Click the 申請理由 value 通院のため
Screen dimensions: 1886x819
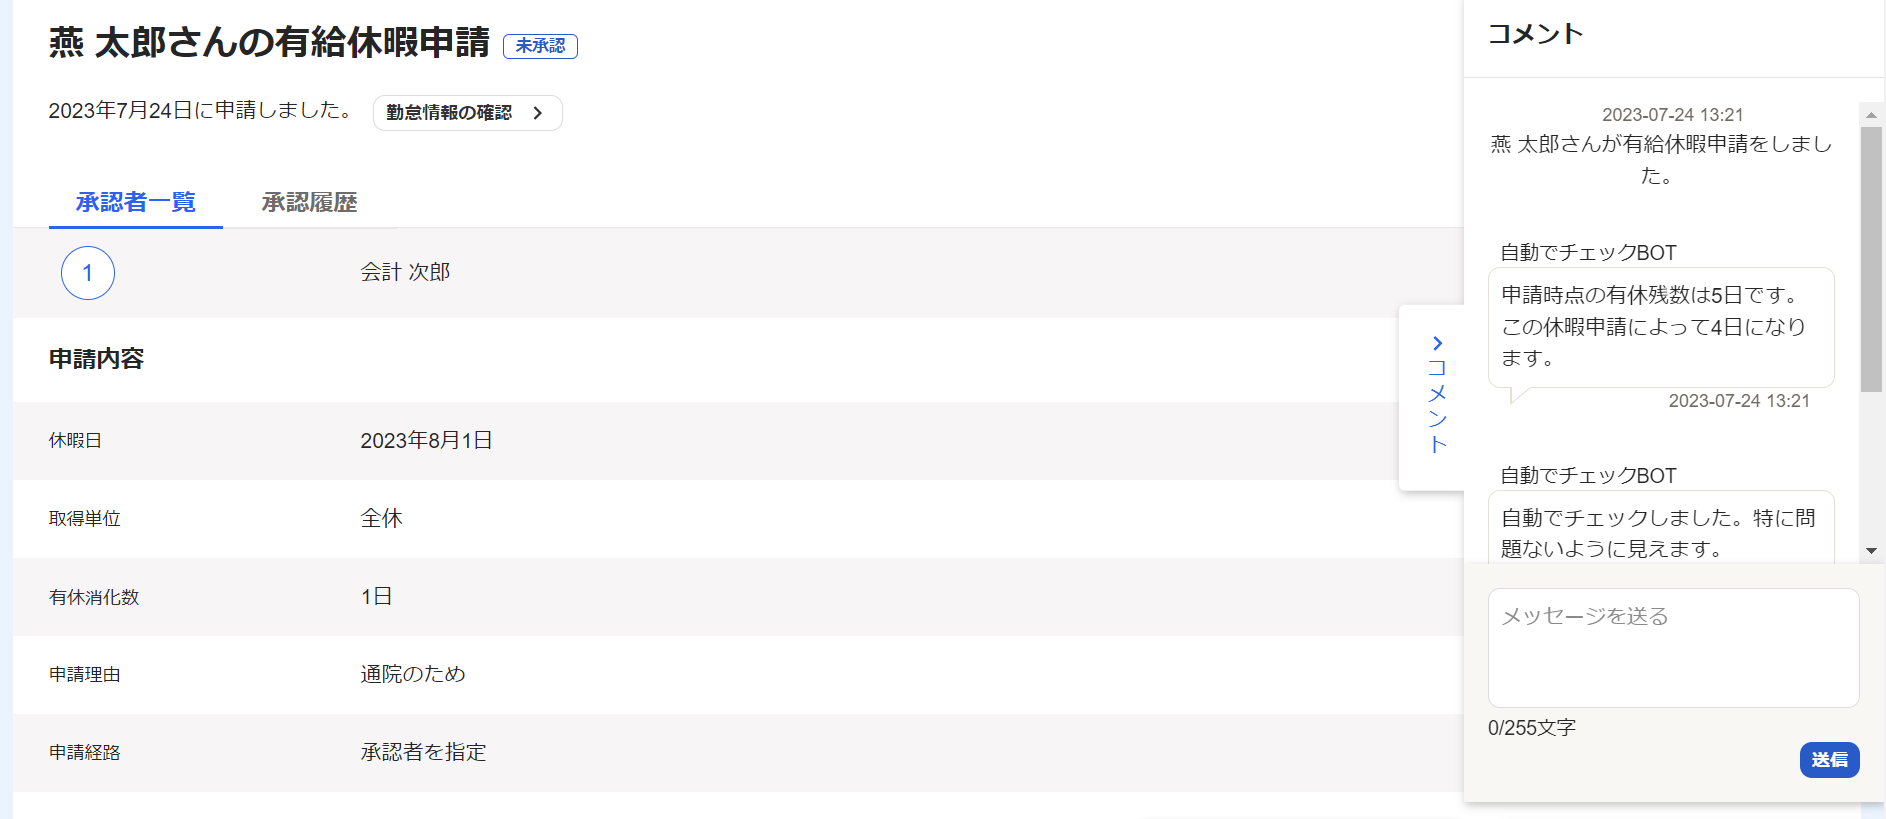(413, 674)
